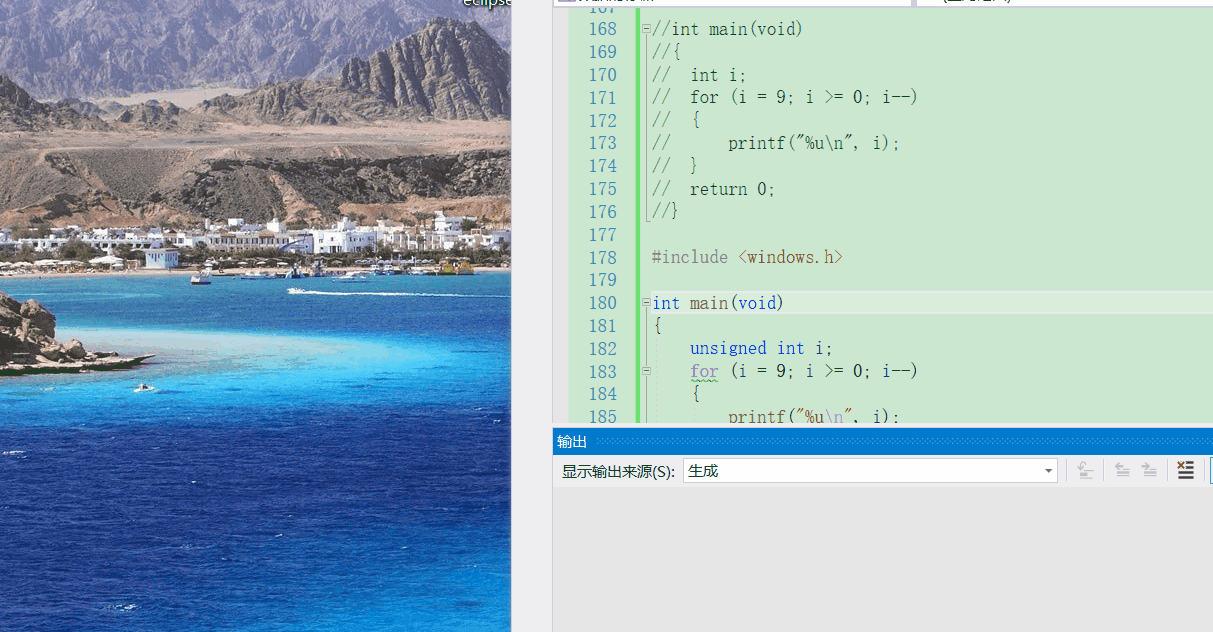The image size is (1213, 632).
Task: Collapse the commented main block at line 168
Action: pos(646,29)
